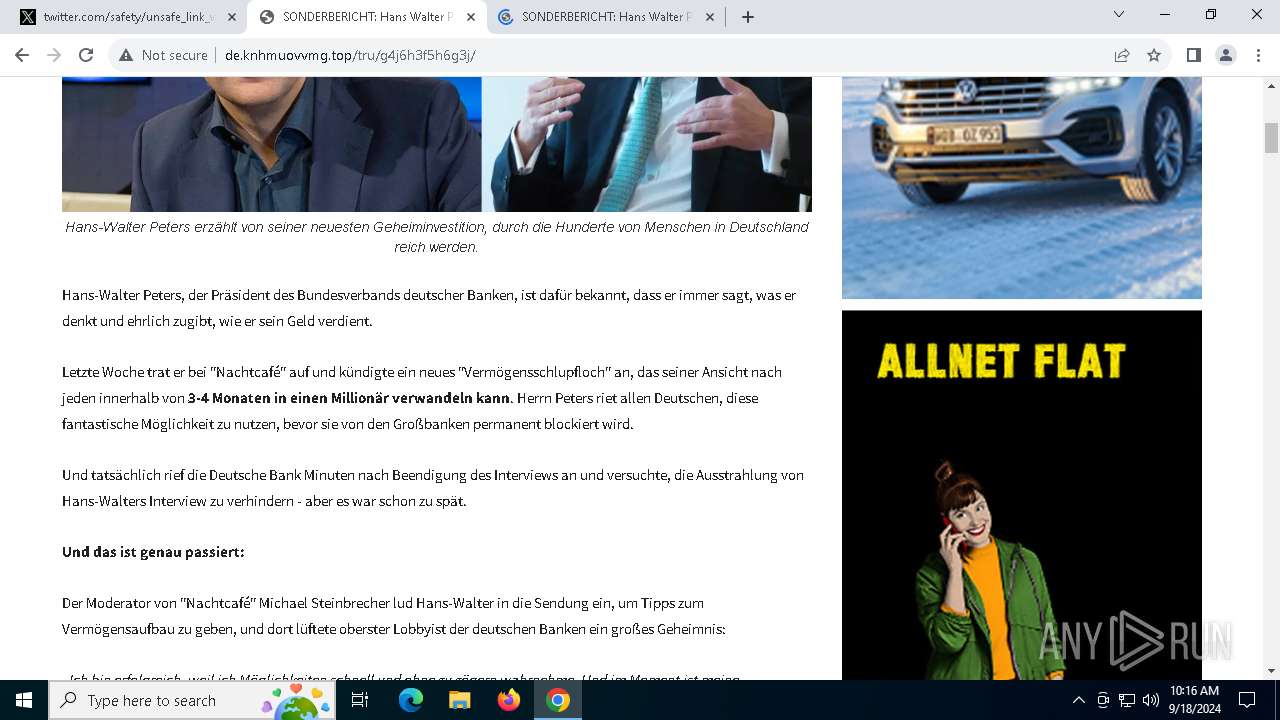Click the address bar URL
Viewport: 1280px width, 720px height.
(350, 55)
